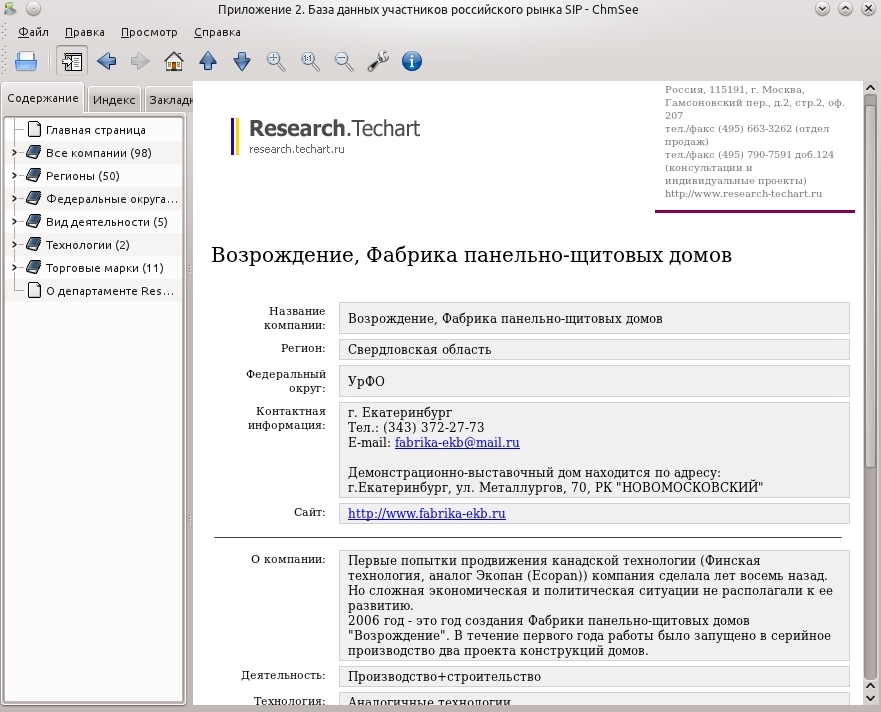881x712 pixels.
Task: Click the page scrollbar up arrow
Action: [870, 88]
